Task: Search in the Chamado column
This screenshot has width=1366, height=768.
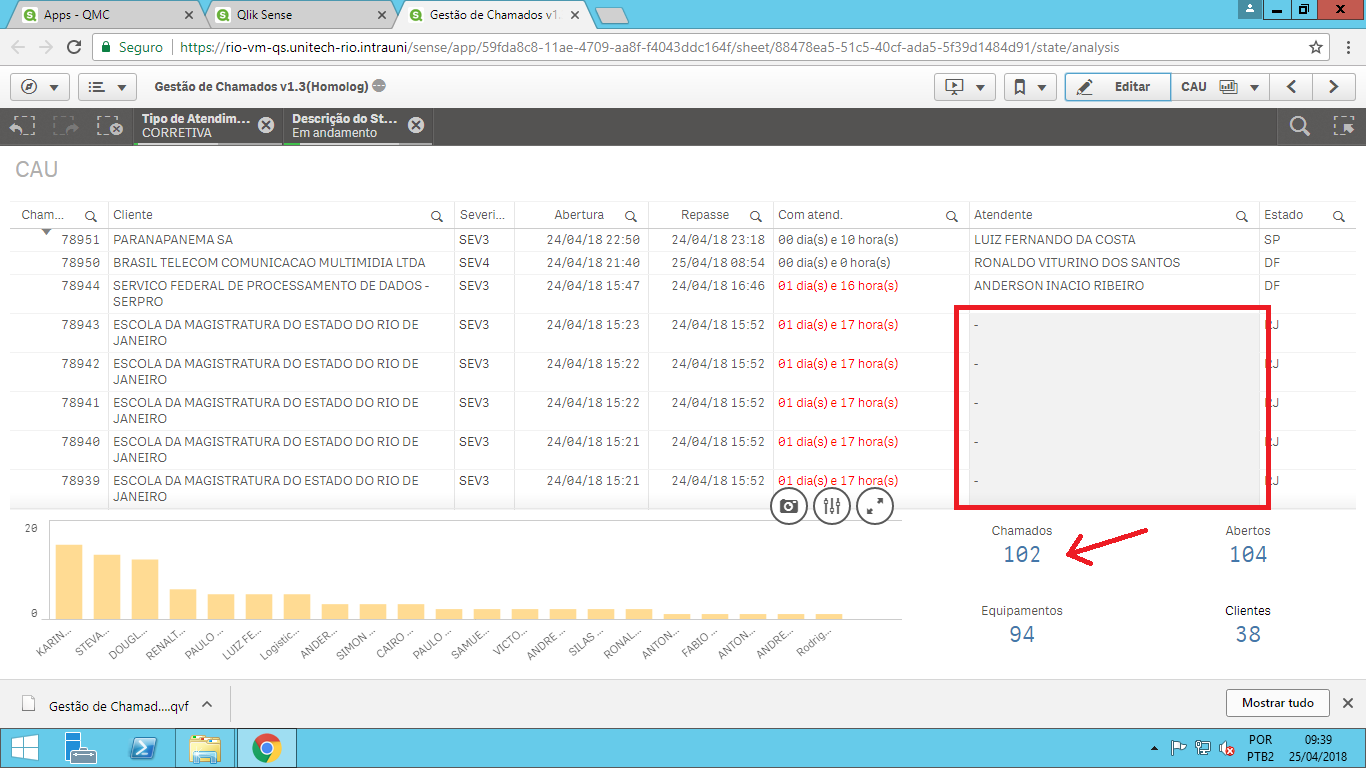Action: click(x=91, y=216)
